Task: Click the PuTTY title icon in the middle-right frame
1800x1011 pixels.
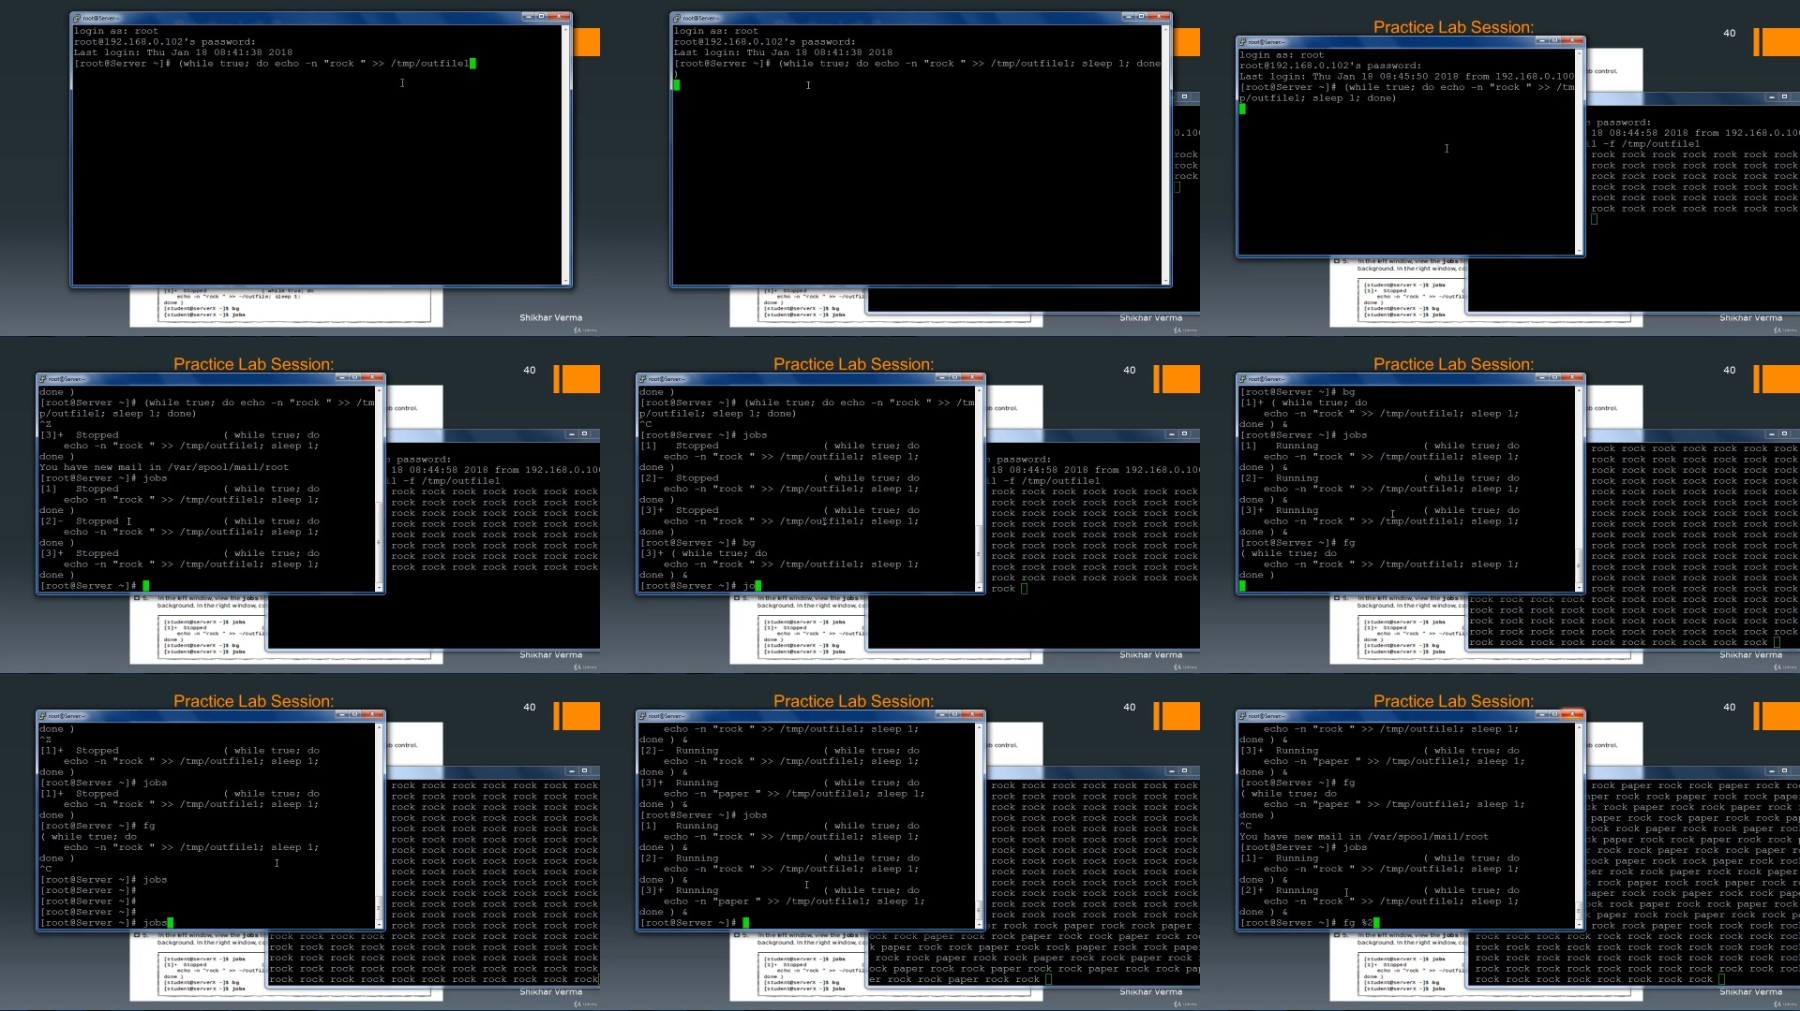Action: [x=1243, y=379]
